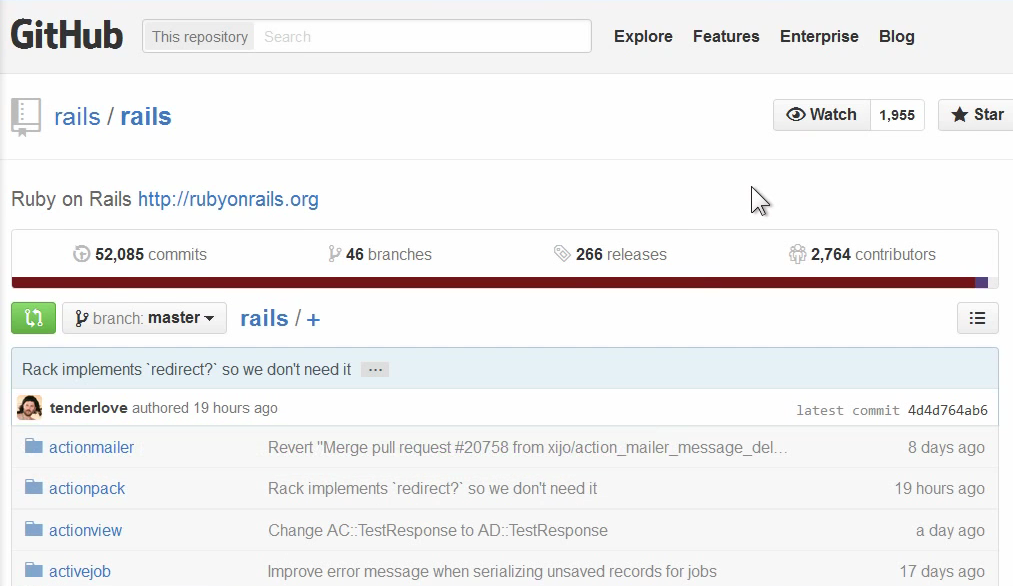View the 2,764 contributors
Image resolution: width=1013 pixels, height=586 pixels.
[x=862, y=254]
